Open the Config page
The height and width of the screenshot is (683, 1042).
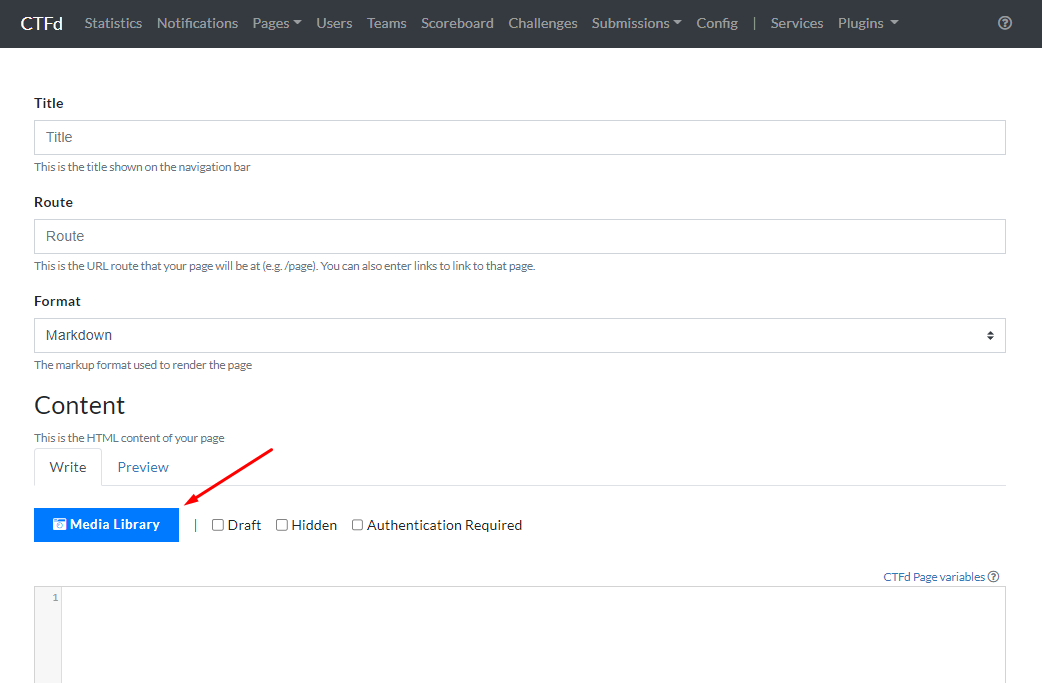point(716,23)
